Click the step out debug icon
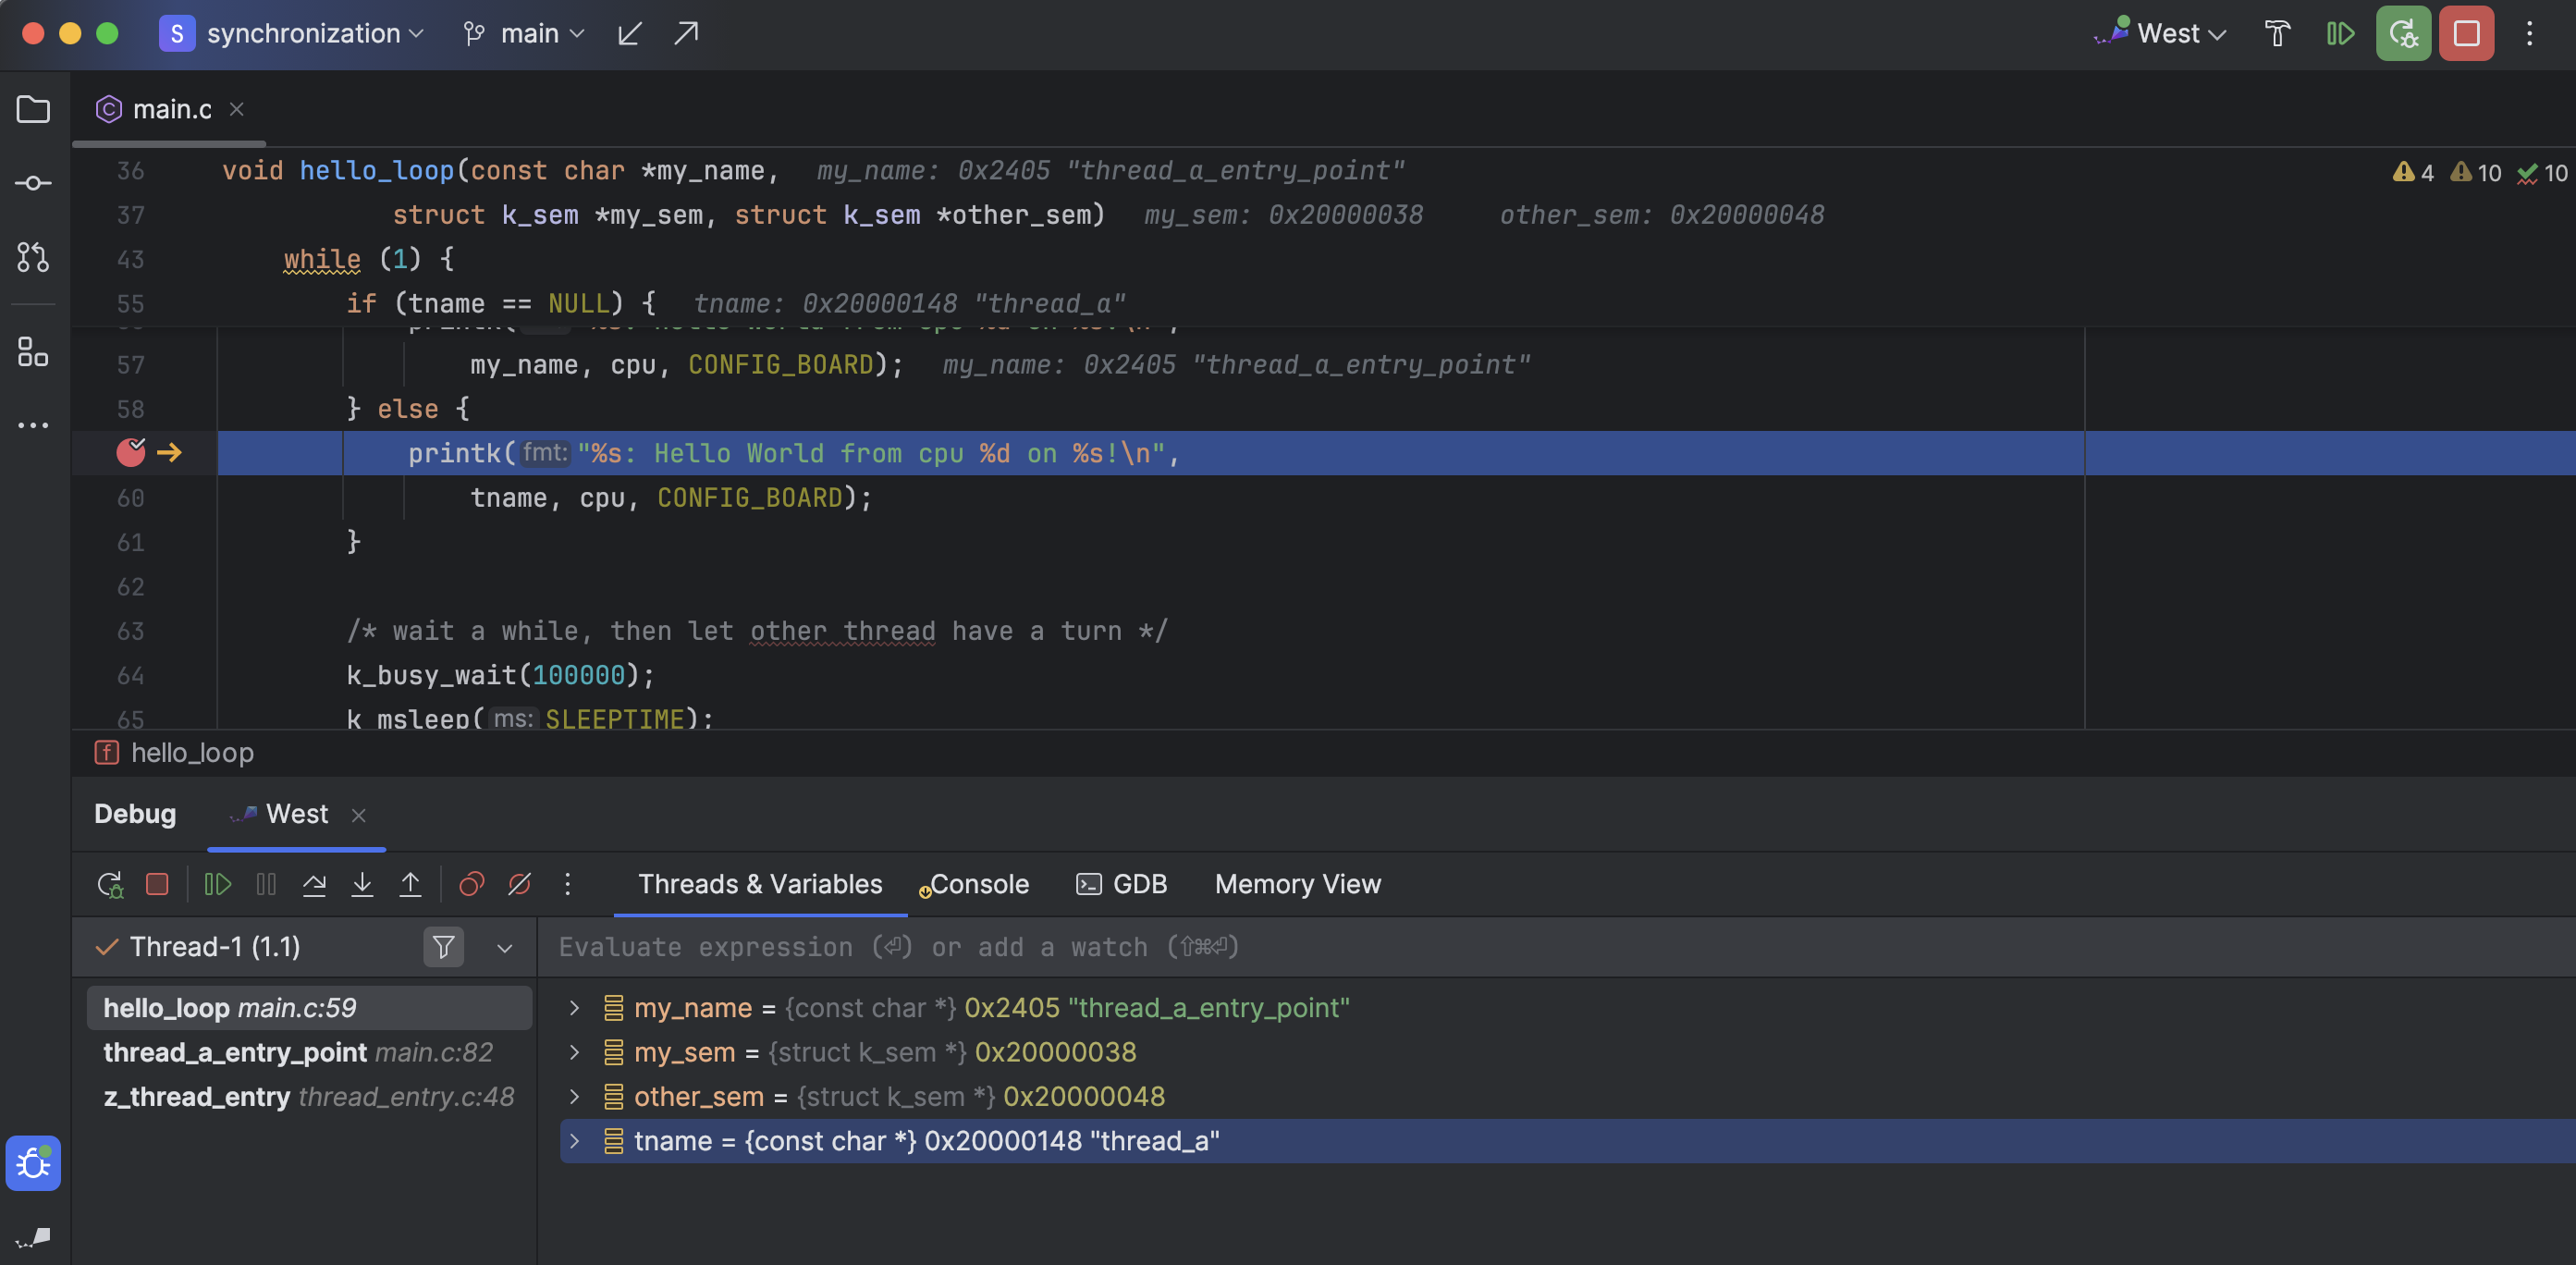Viewport: 2576px width, 1265px height. click(x=411, y=886)
